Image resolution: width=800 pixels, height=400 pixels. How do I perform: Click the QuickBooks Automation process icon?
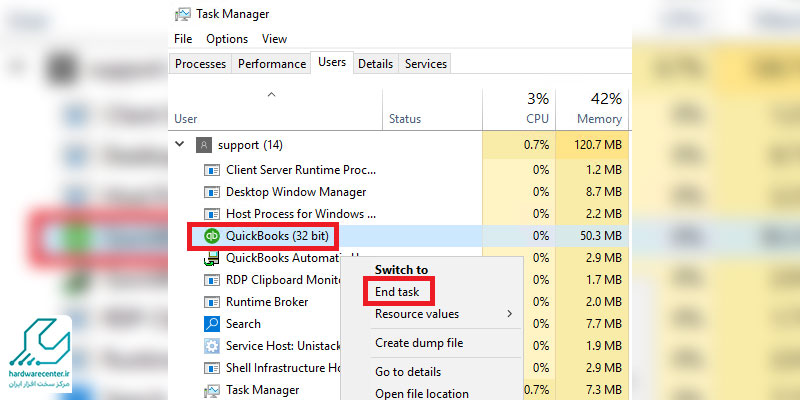pos(212,258)
